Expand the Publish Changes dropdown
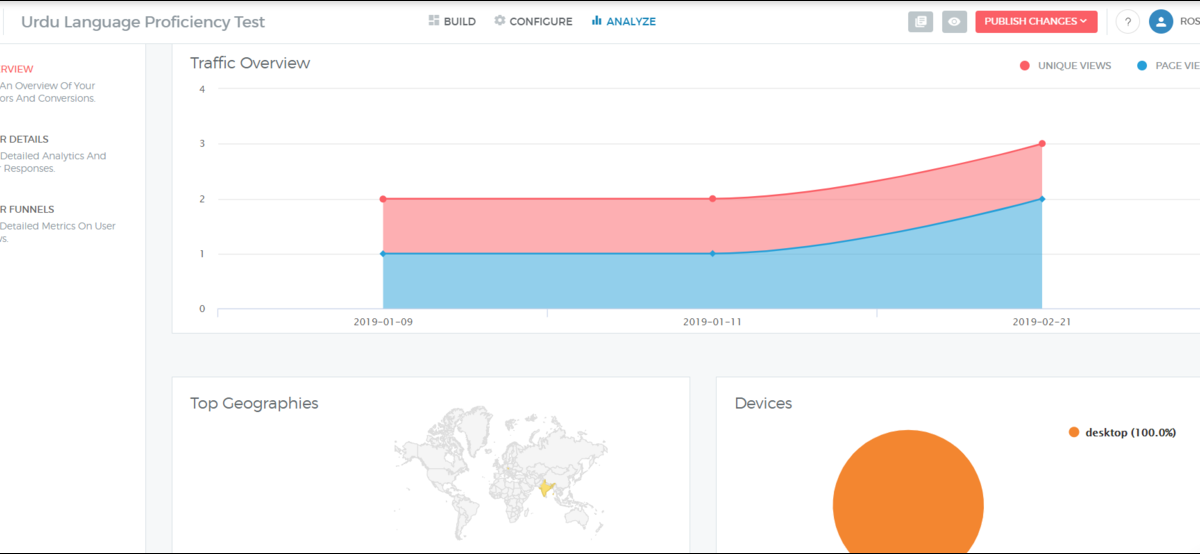Image resolution: width=1200 pixels, height=554 pixels. tap(1036, 22)
